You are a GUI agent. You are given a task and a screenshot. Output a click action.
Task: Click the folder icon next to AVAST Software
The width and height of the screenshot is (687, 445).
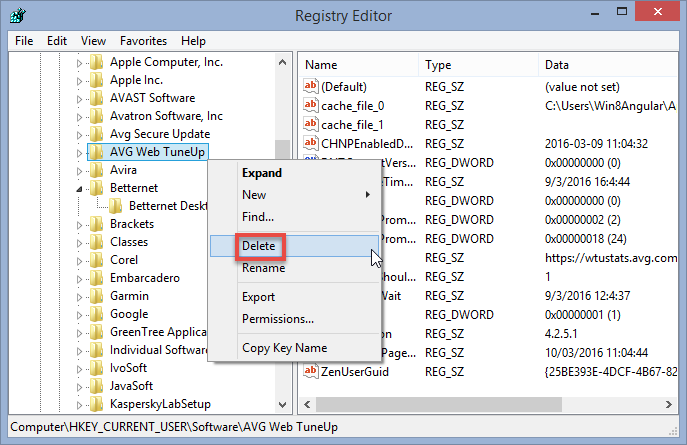96,98
